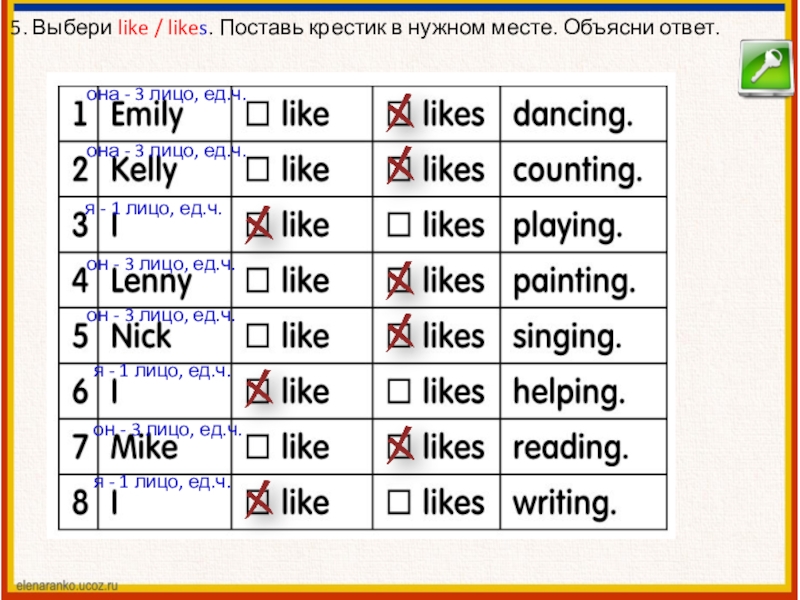Select the name 'Kelly' in row 2
This screenshot has width=800, height=600.
[144, 171]
